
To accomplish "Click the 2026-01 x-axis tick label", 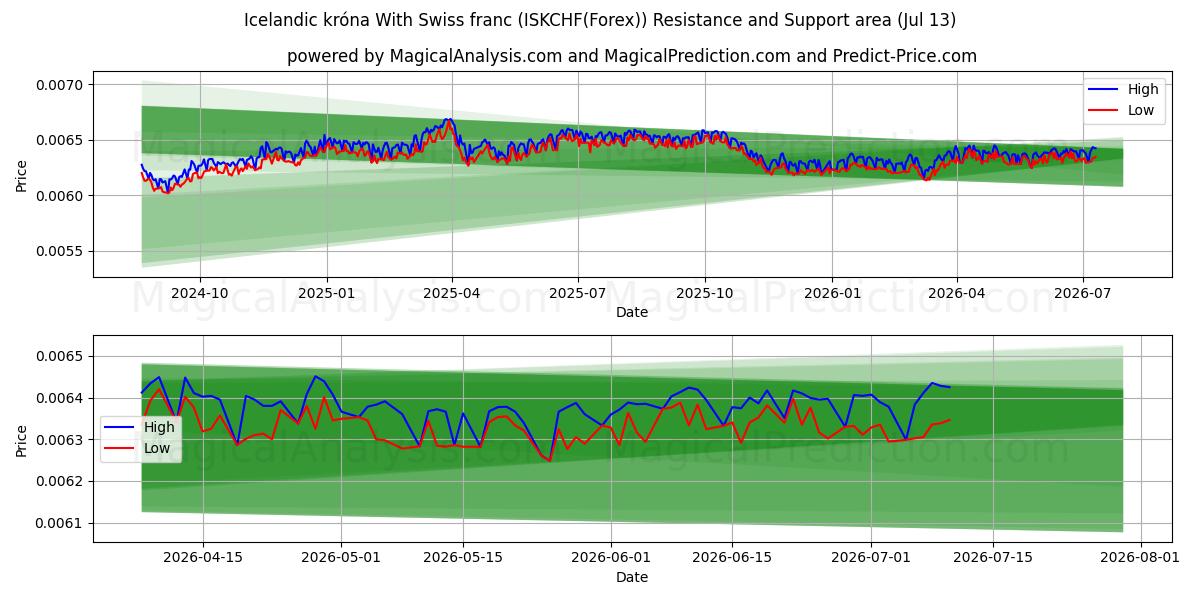I will pos(832,293).
